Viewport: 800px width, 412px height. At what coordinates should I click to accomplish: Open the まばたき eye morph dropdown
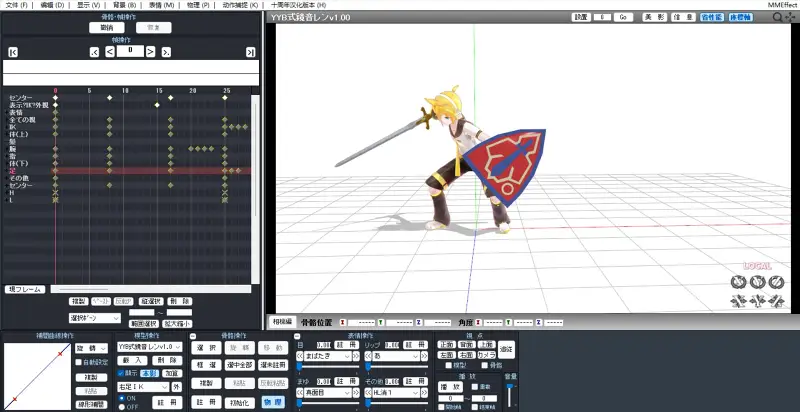328,356
